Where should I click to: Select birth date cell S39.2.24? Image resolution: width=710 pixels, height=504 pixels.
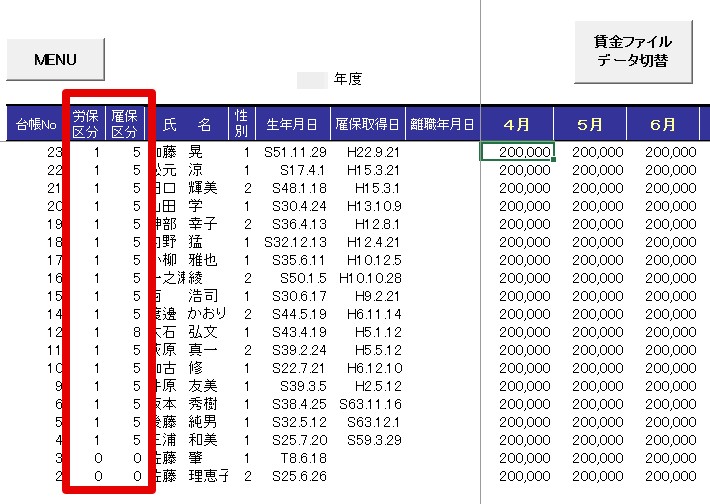pyautogui.click(x=299, y=350)
